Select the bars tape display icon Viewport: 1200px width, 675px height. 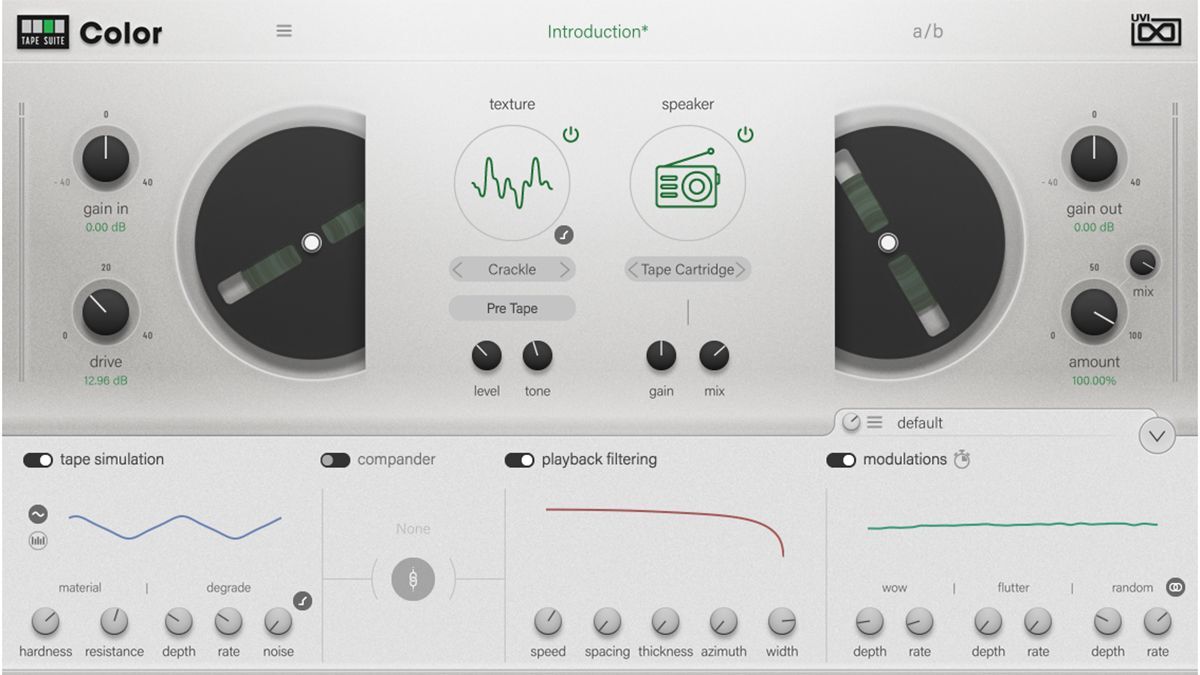click(x=38, y=541)
